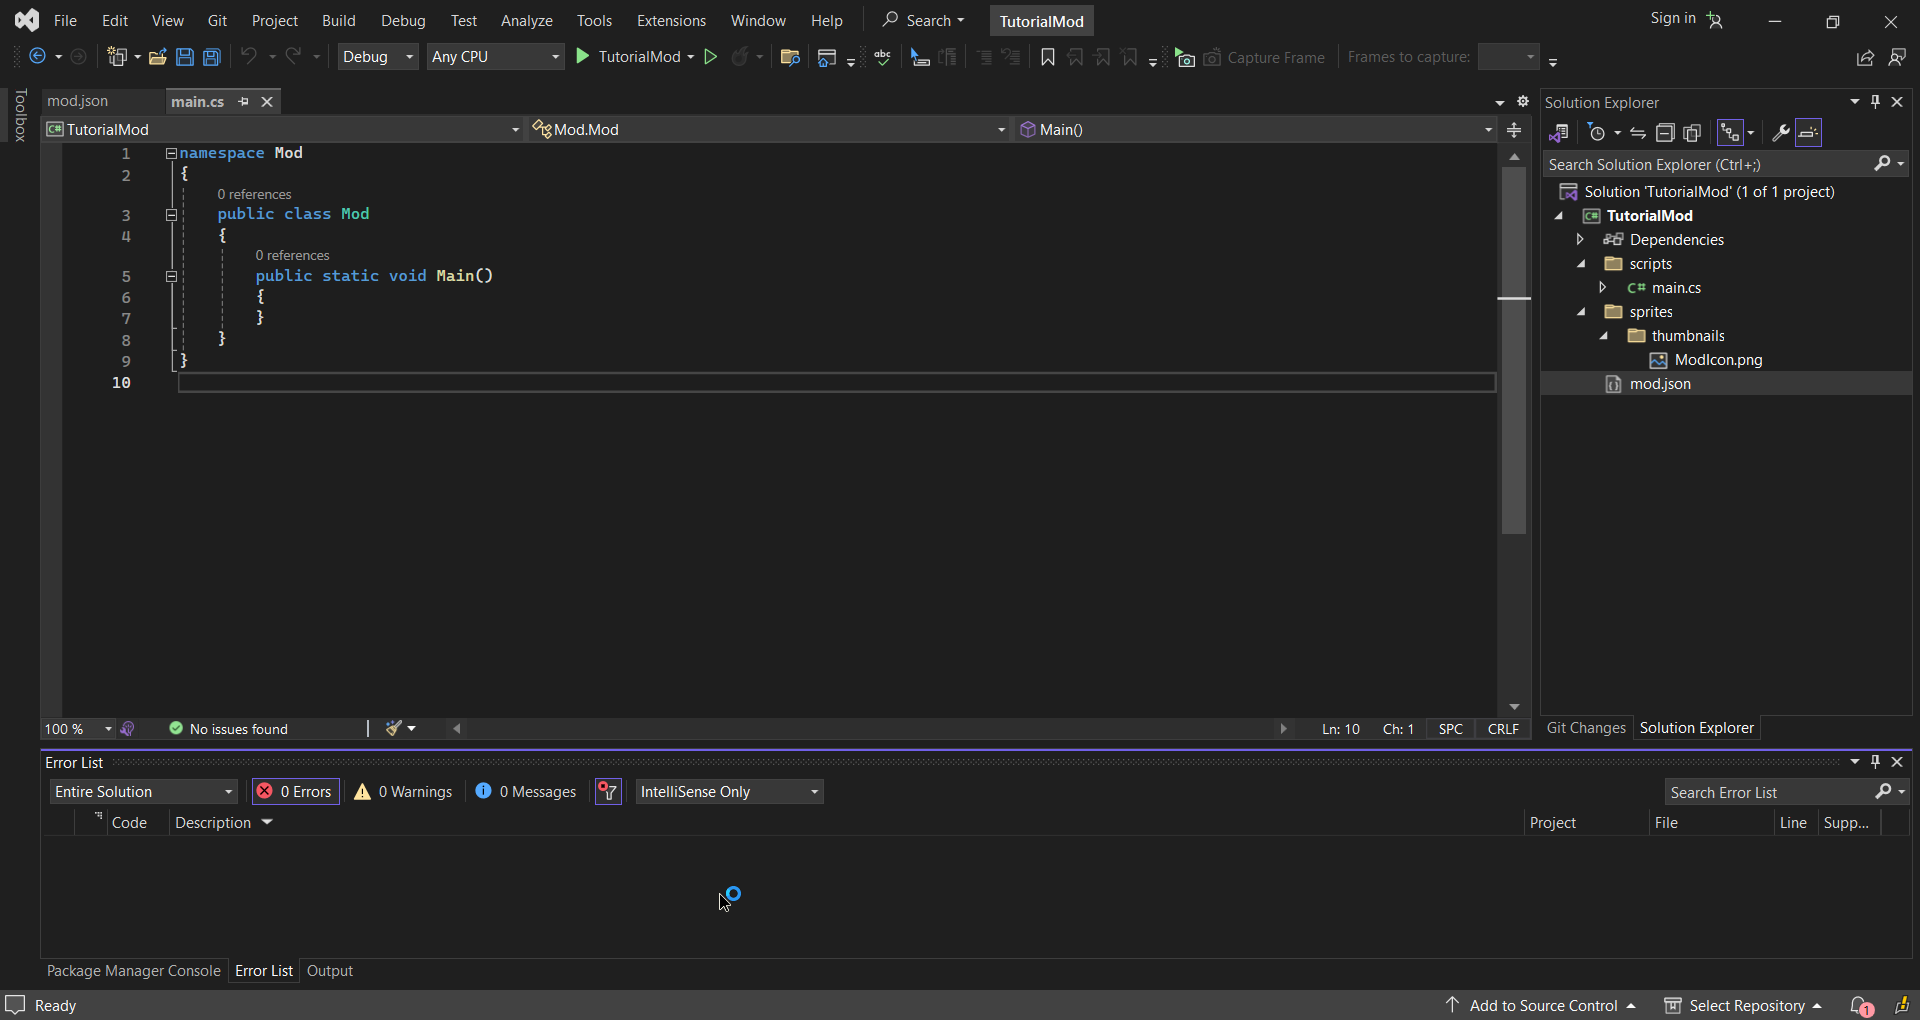This screenshot has width=1920, height=1020.
Task: Toggle the Error List build filter icon
Action: pos(608,792)
